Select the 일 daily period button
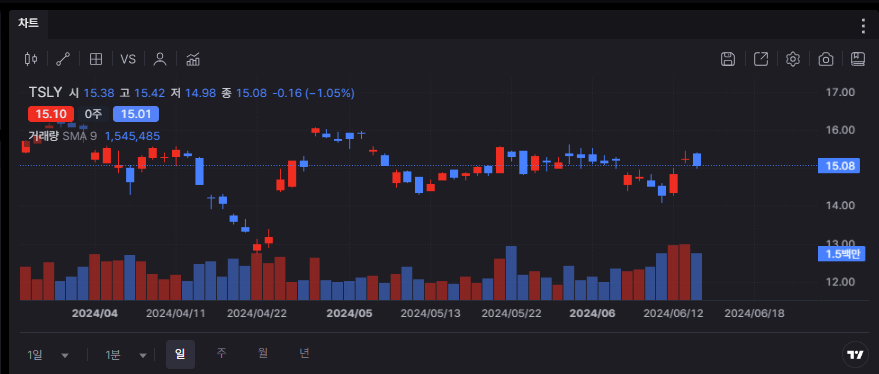Image resolution: width=879 pixels, height=374 pixels. 181,354
